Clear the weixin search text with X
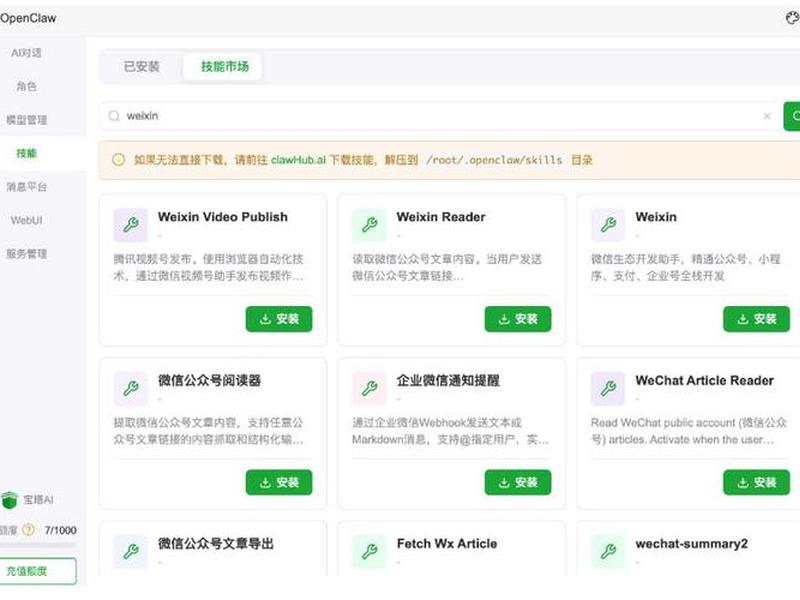Viewport: 800px width, 600px height. click(x=767, y=116)
